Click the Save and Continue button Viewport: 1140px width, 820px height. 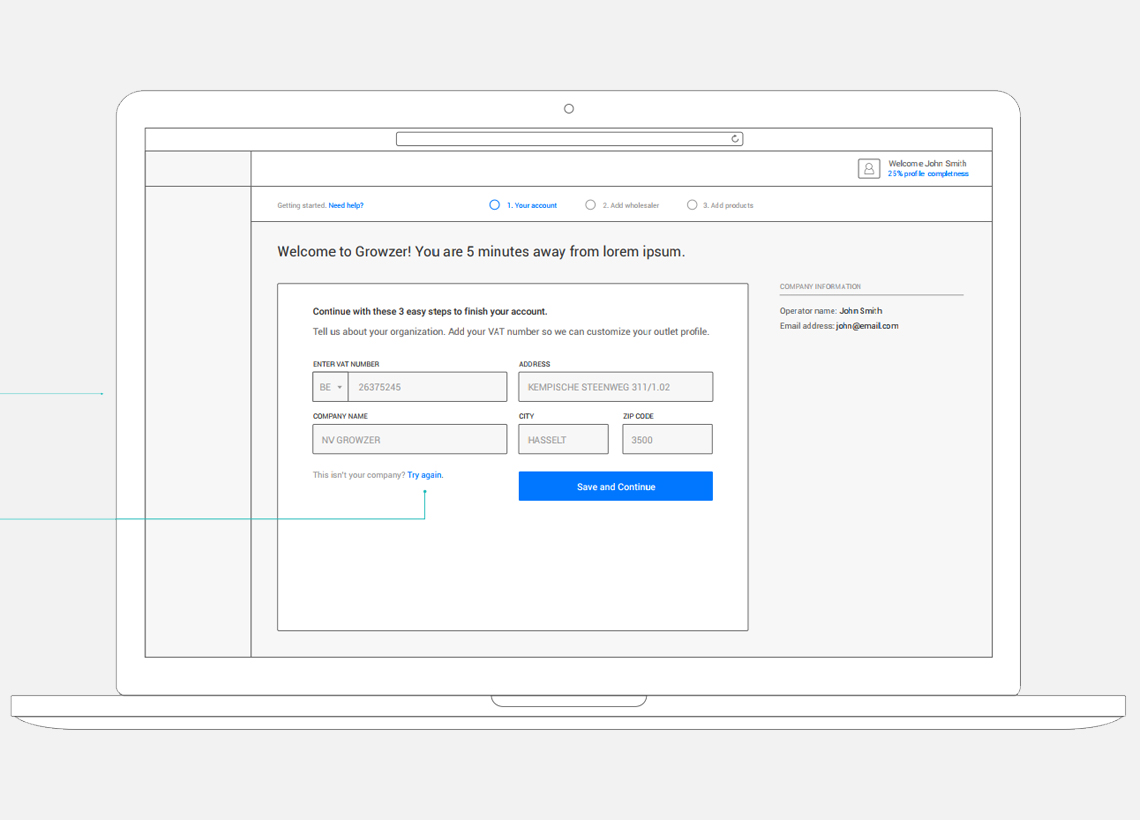pos(615,486)
